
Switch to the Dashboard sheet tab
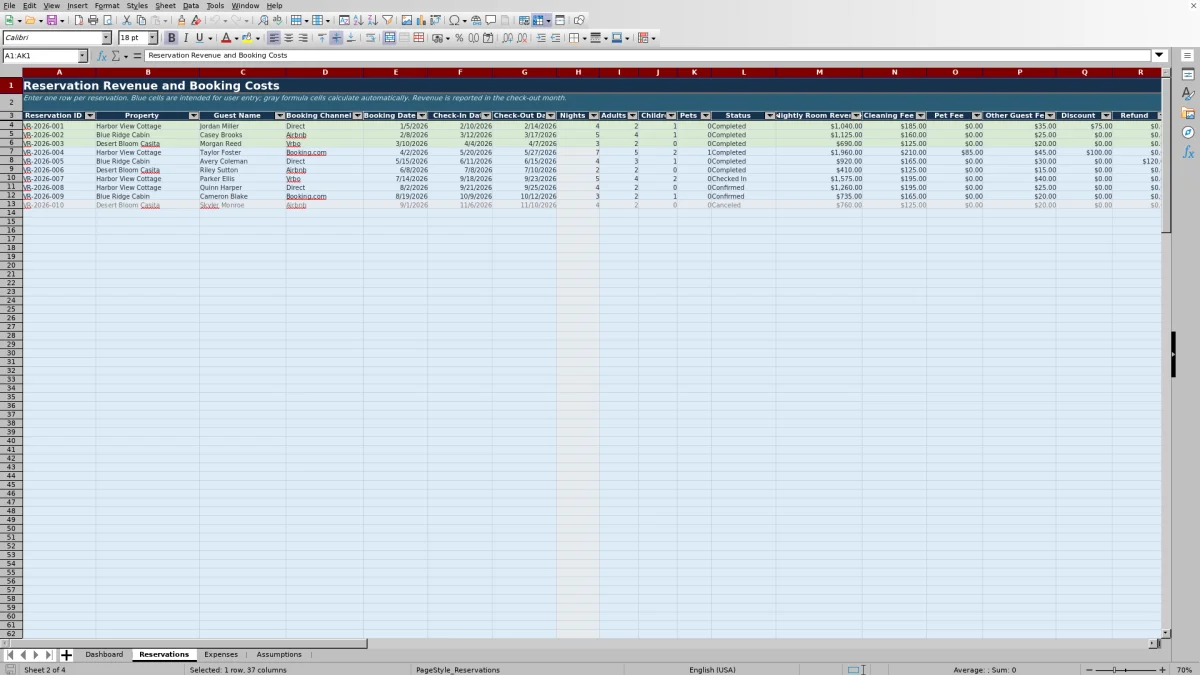pos(104,654)
